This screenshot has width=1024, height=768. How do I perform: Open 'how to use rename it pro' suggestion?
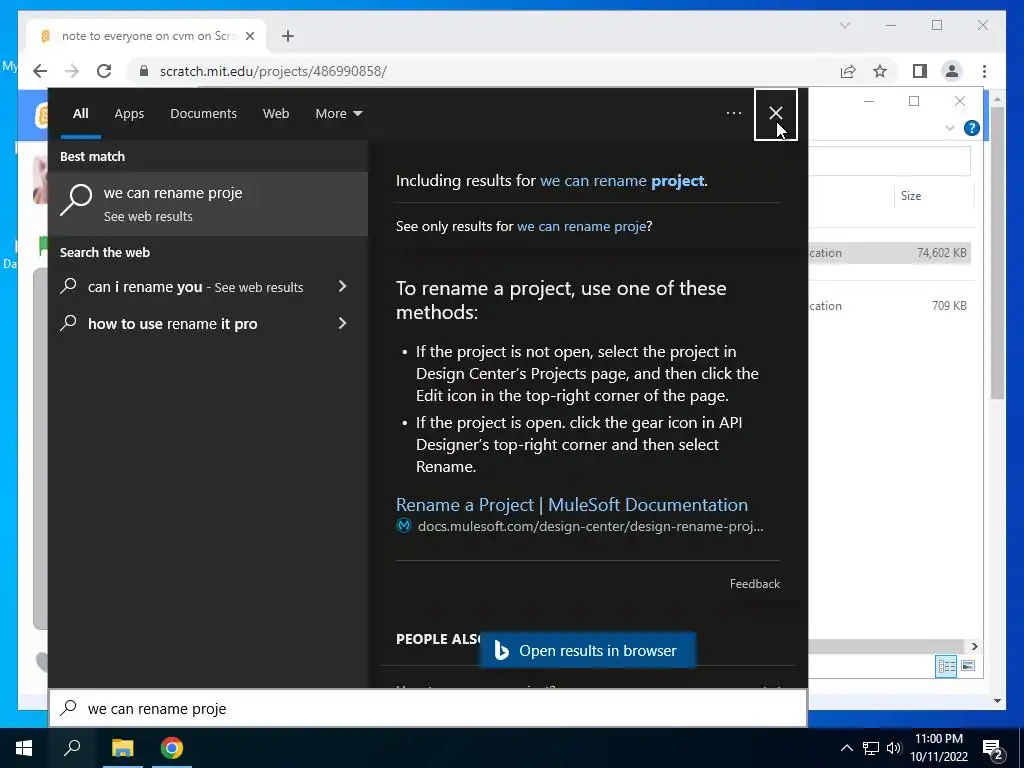click(x=172, y=323)
